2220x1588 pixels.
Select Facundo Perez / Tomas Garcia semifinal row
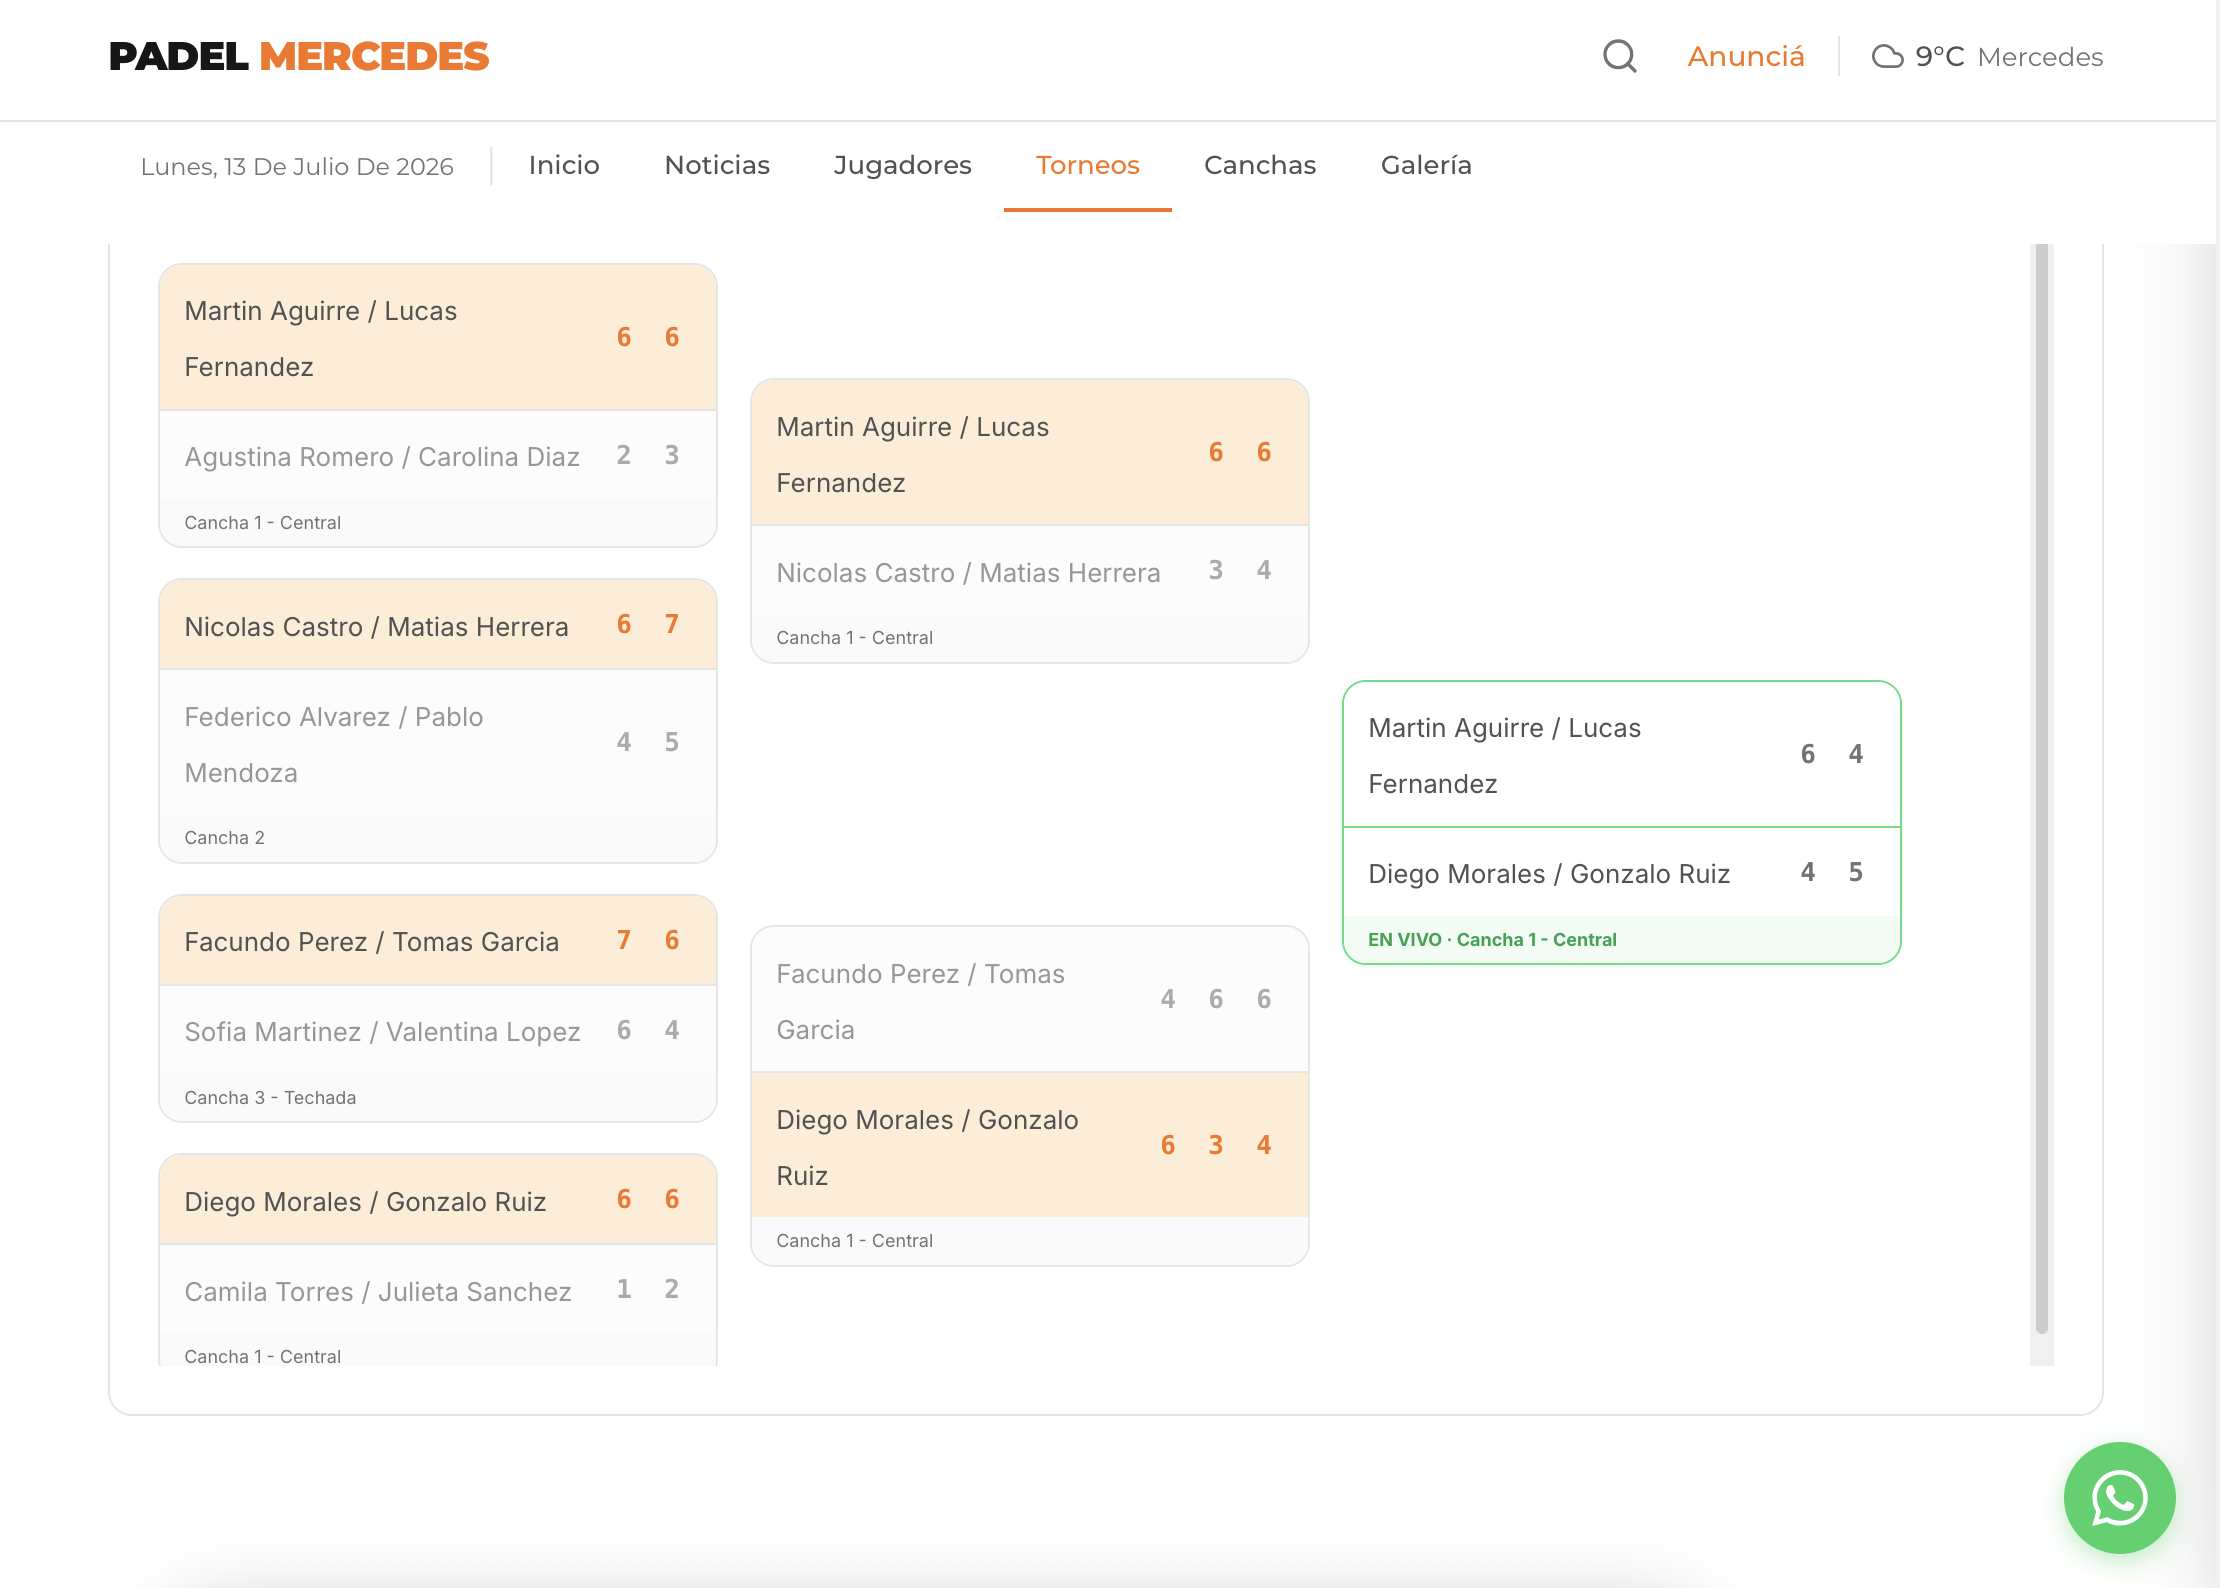tap(1029, 1000)
